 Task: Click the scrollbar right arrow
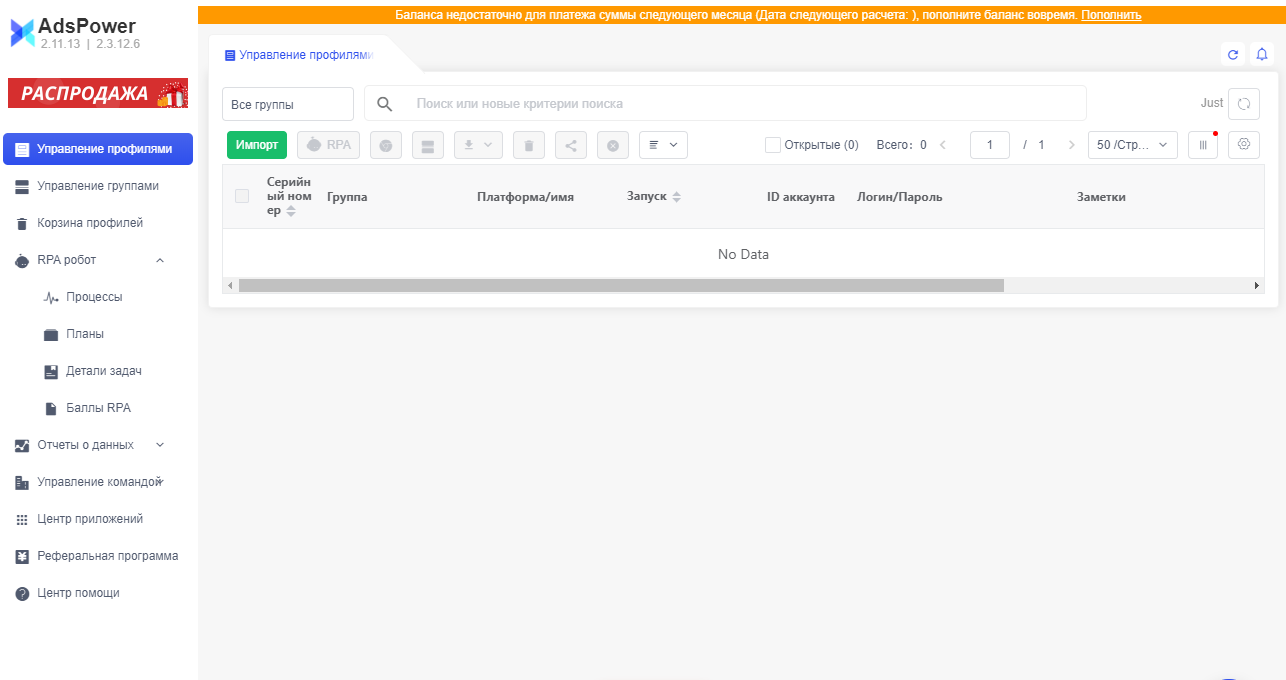coord(1257,285)
